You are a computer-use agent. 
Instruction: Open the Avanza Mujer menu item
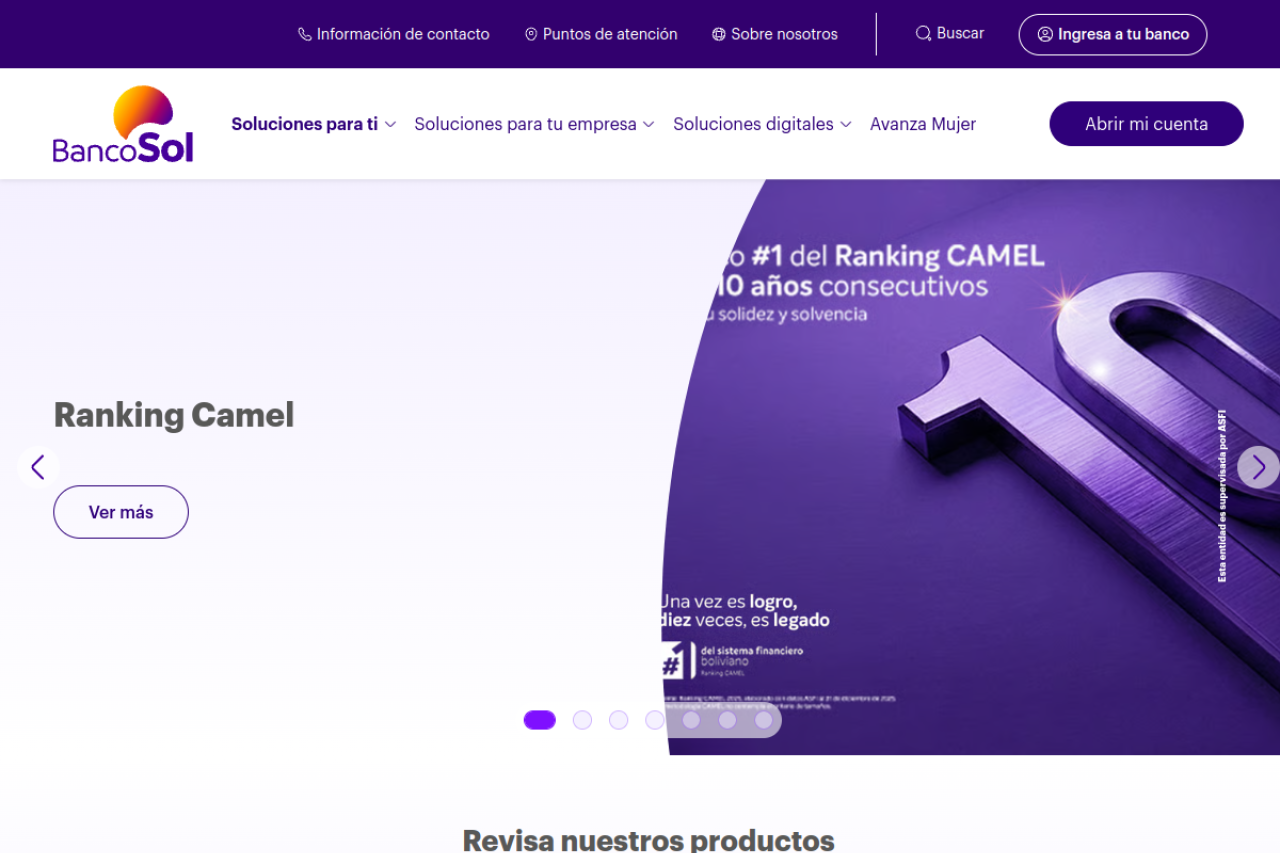[x=923, y=124]
